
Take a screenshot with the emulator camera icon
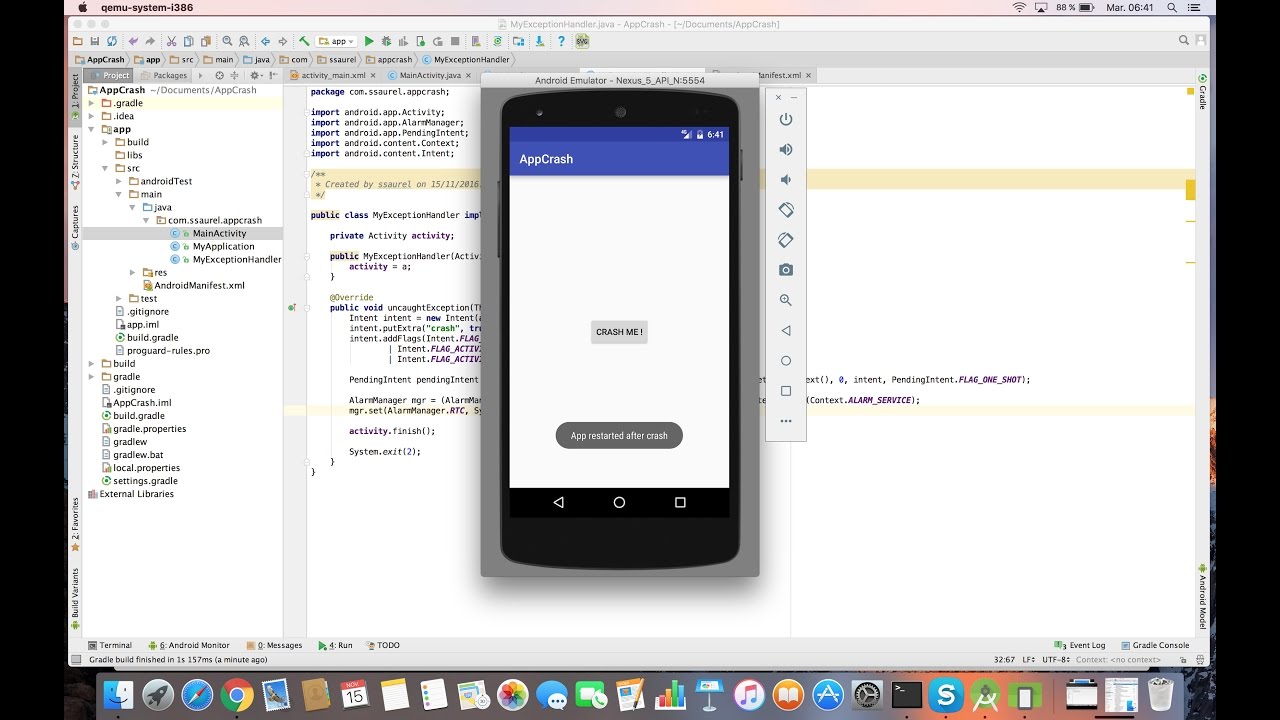(786, 270)
